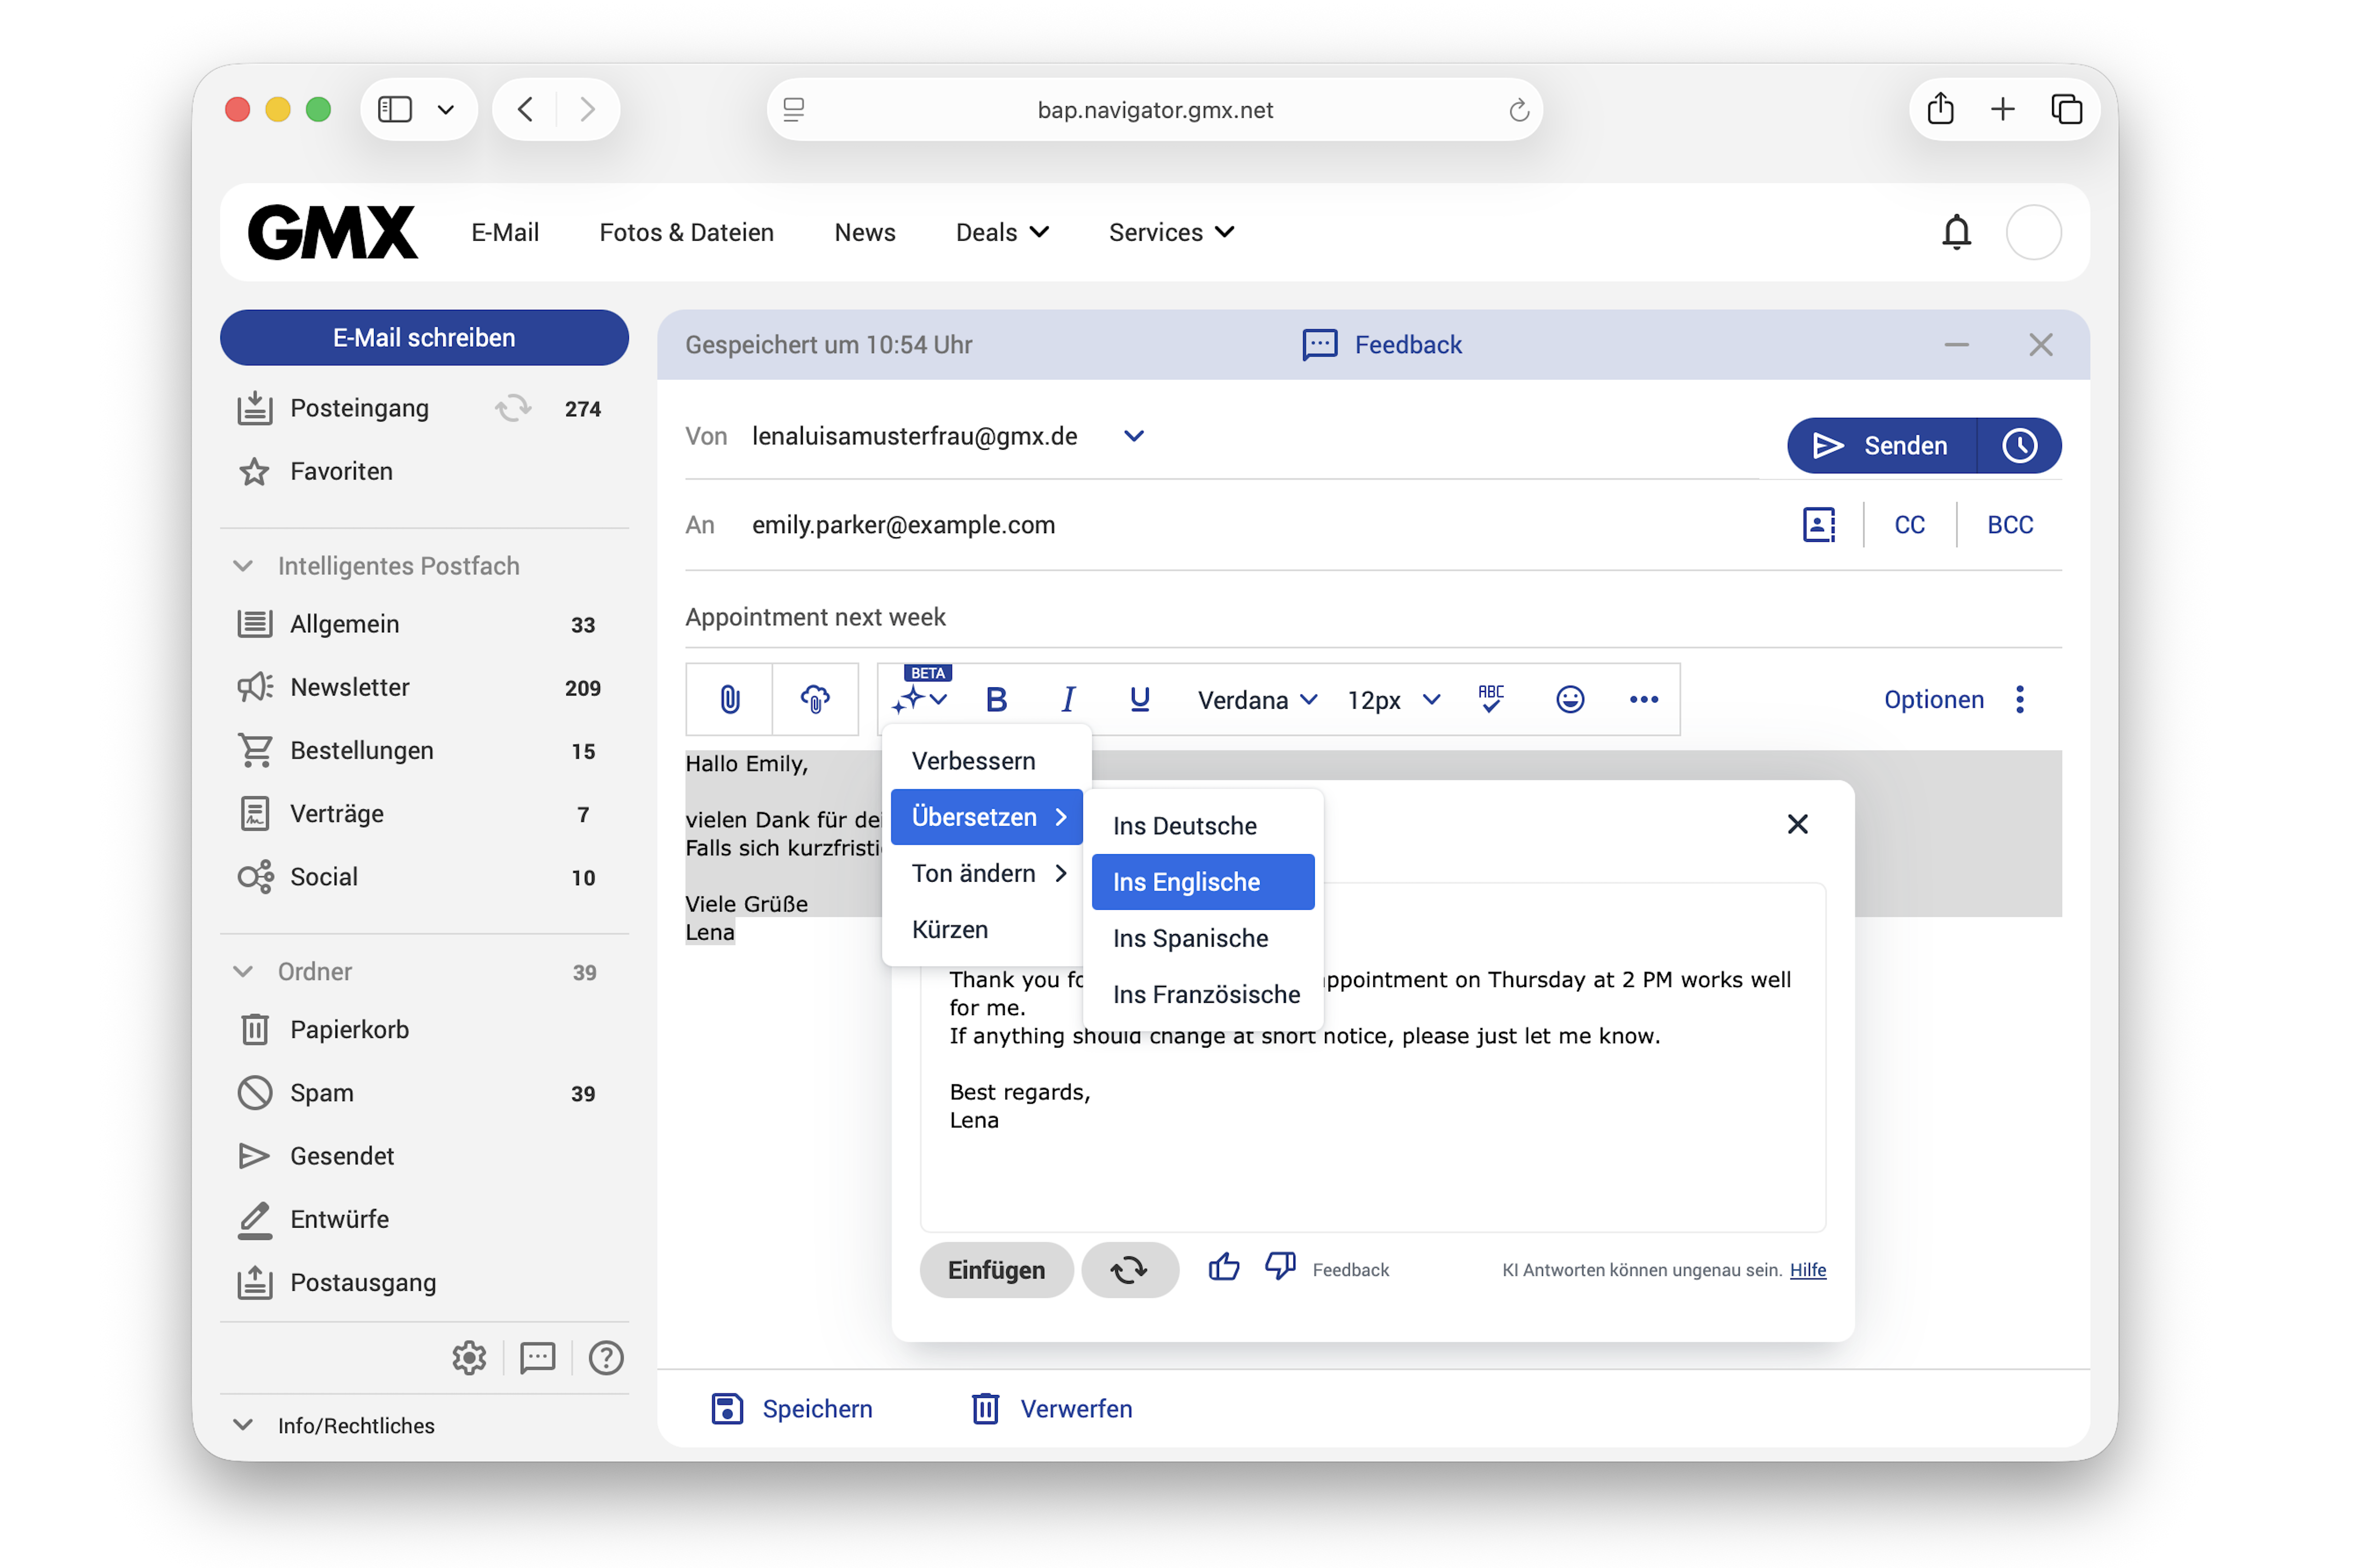Click the scheduled send clock icon
The image size is (2367, 1568).
click(2019, 445)
